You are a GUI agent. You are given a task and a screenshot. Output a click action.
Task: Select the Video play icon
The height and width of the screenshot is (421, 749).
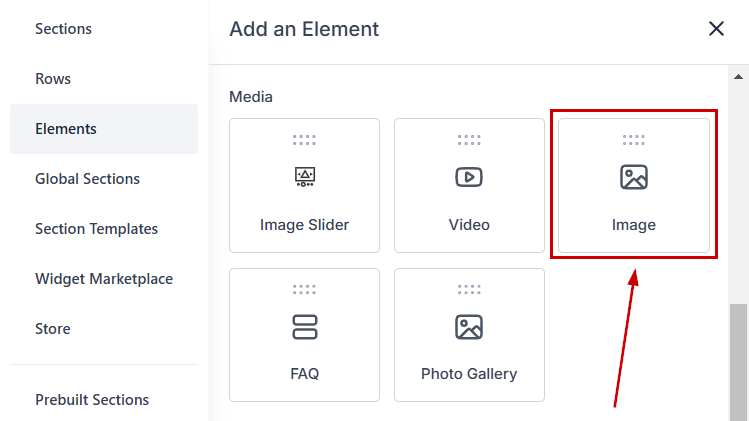pos(469,177)
